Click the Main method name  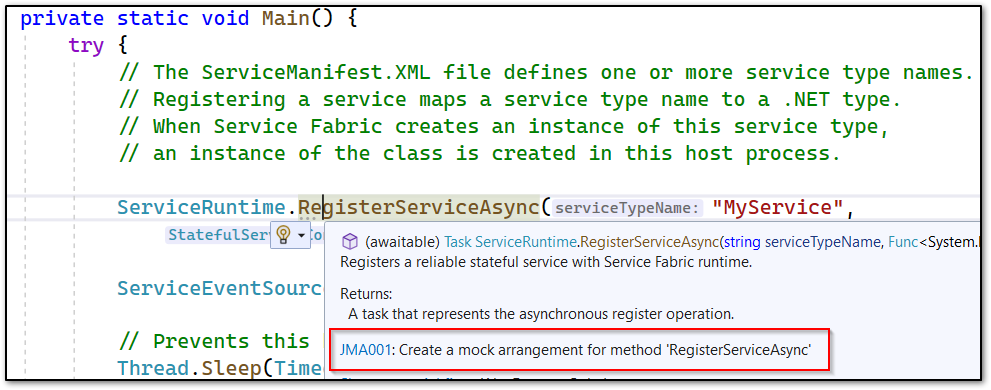(286, 18)
